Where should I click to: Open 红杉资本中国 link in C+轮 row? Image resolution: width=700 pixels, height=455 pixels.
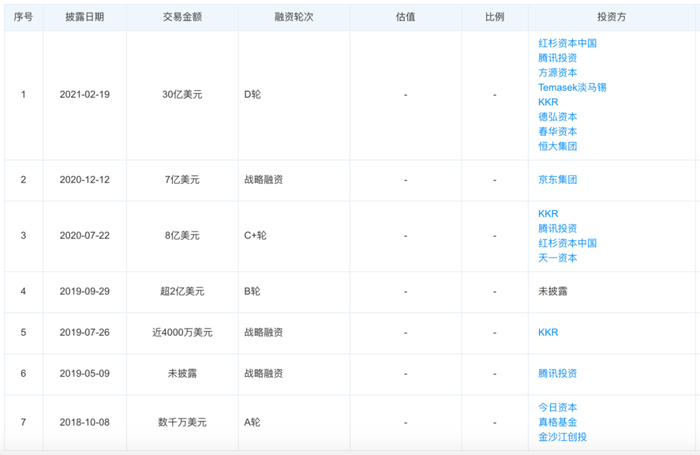tap(567, 243)
